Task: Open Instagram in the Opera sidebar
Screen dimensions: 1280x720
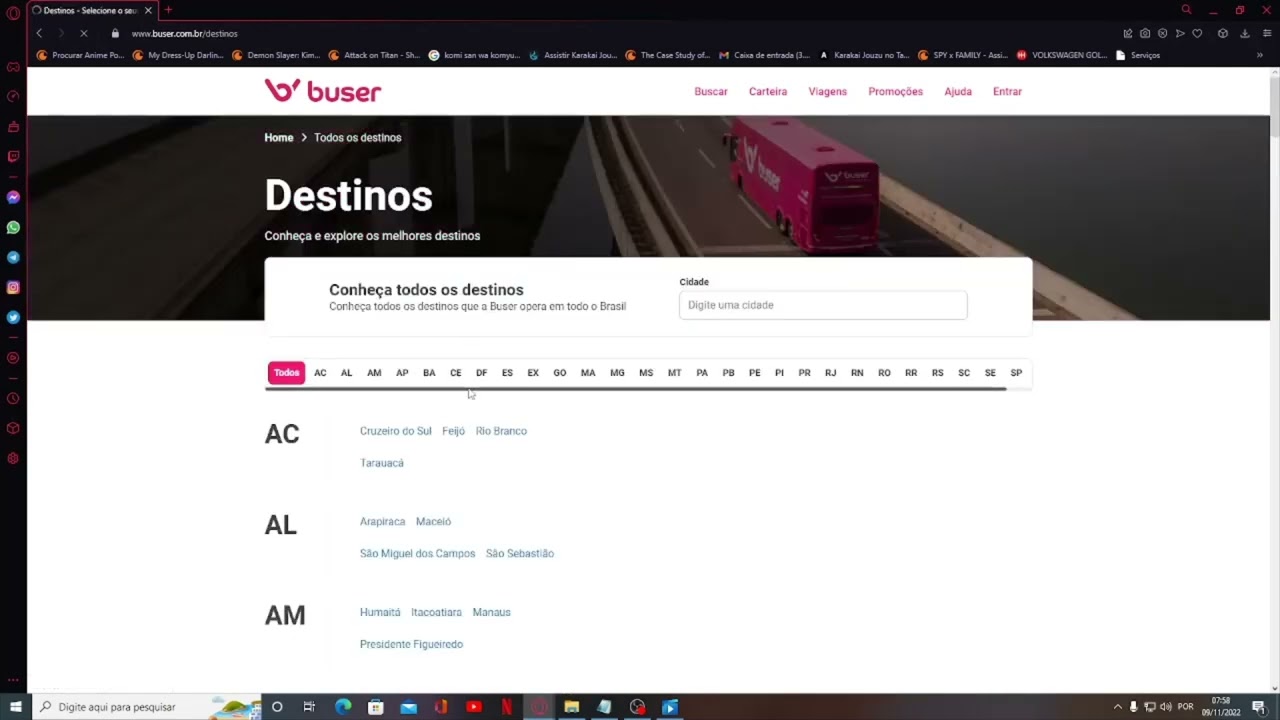Action: [13, 287]
